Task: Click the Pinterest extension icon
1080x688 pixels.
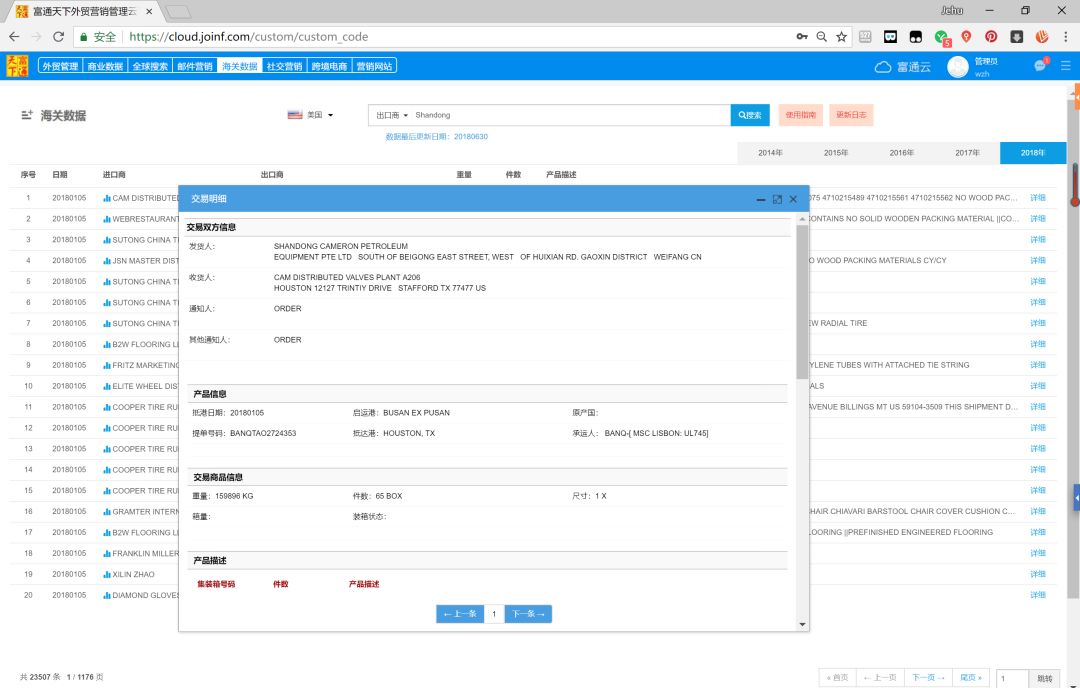Action: click(x=991, y=37)
